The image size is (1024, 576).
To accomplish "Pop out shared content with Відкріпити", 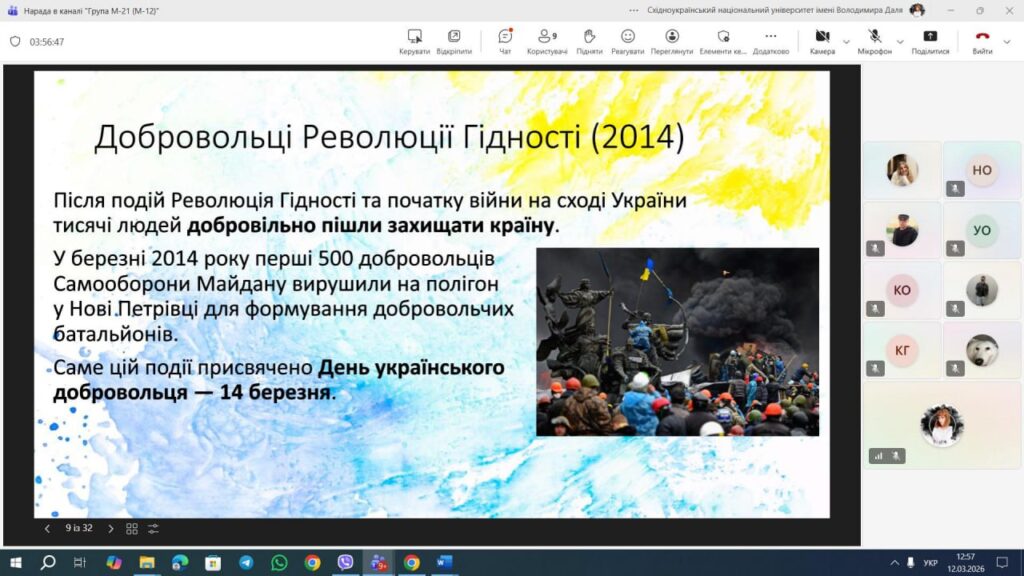I will click(x=454, y=41).
